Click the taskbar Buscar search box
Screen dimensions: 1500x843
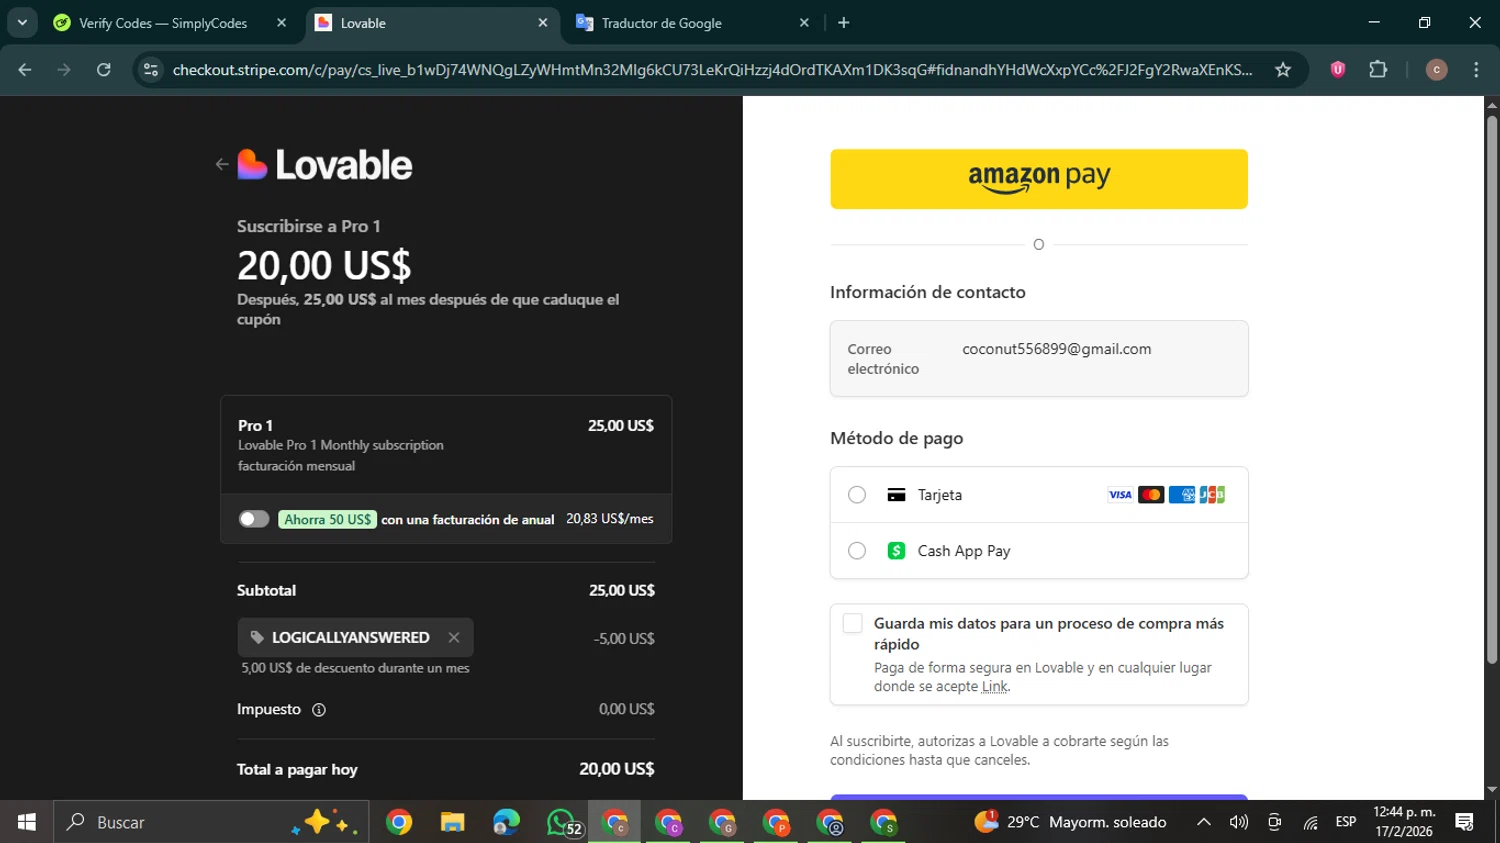point(211,822)
